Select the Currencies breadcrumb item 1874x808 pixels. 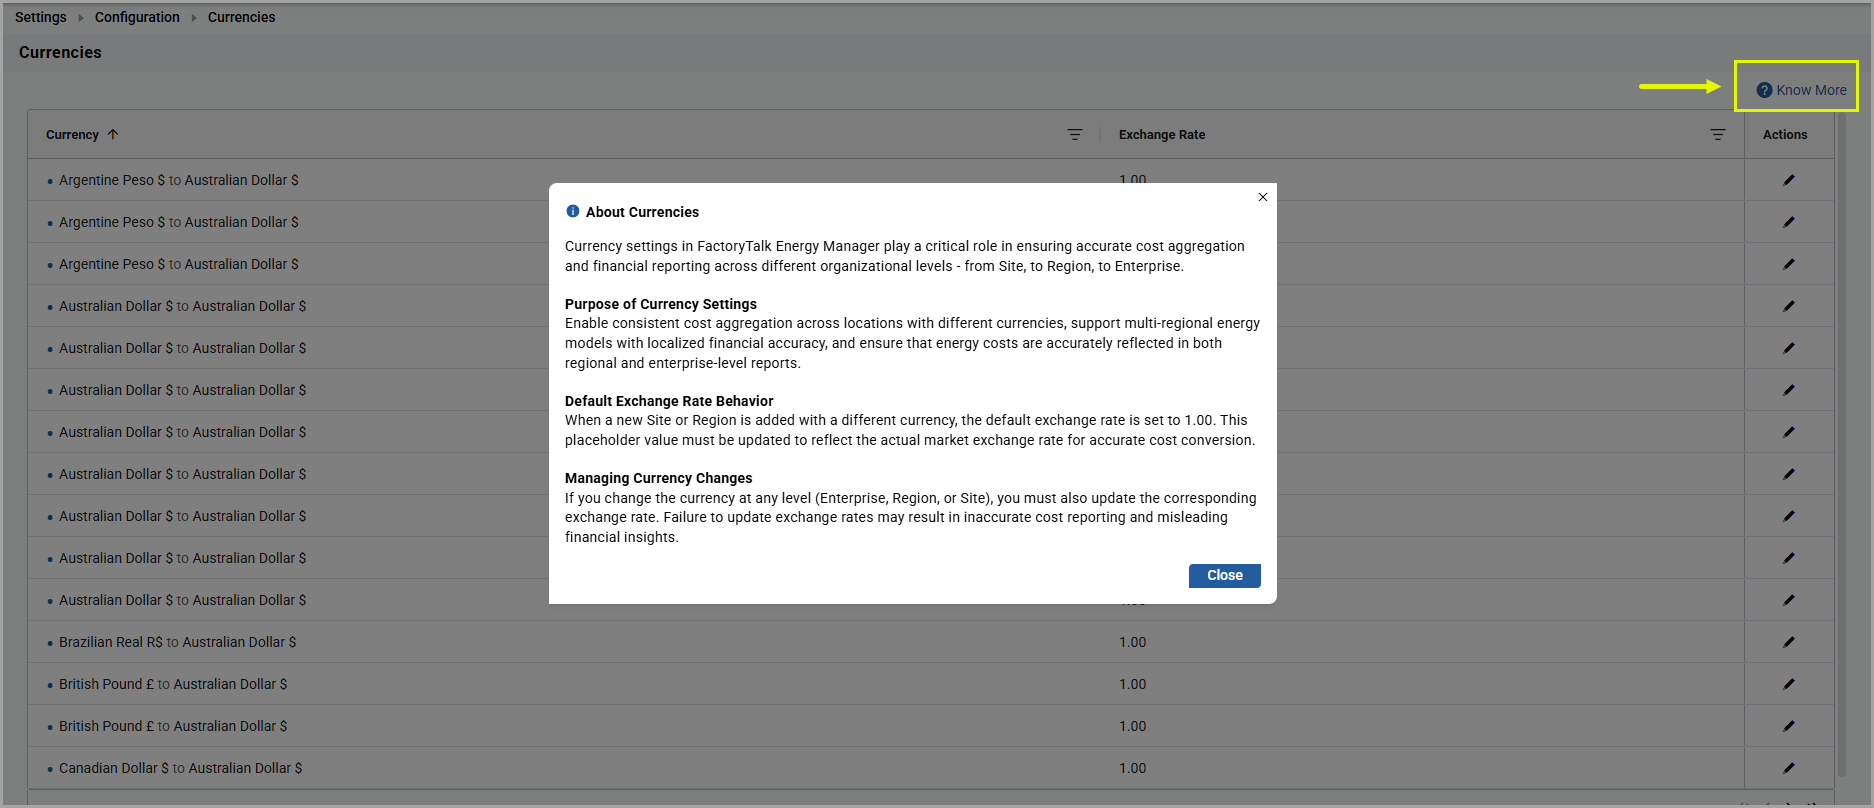241,17
